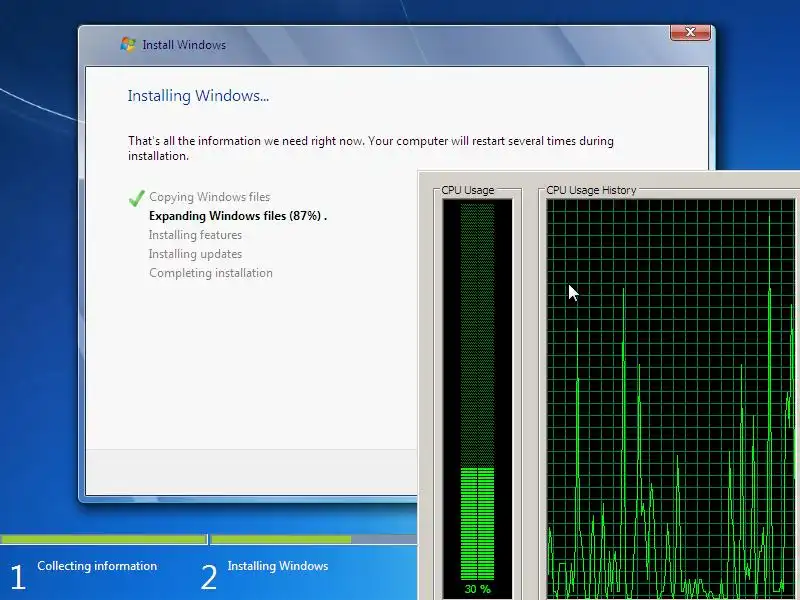Click the CPU Usage meter bar
Viewport: 800px width, 600px height.
click(x=478, y=391)
